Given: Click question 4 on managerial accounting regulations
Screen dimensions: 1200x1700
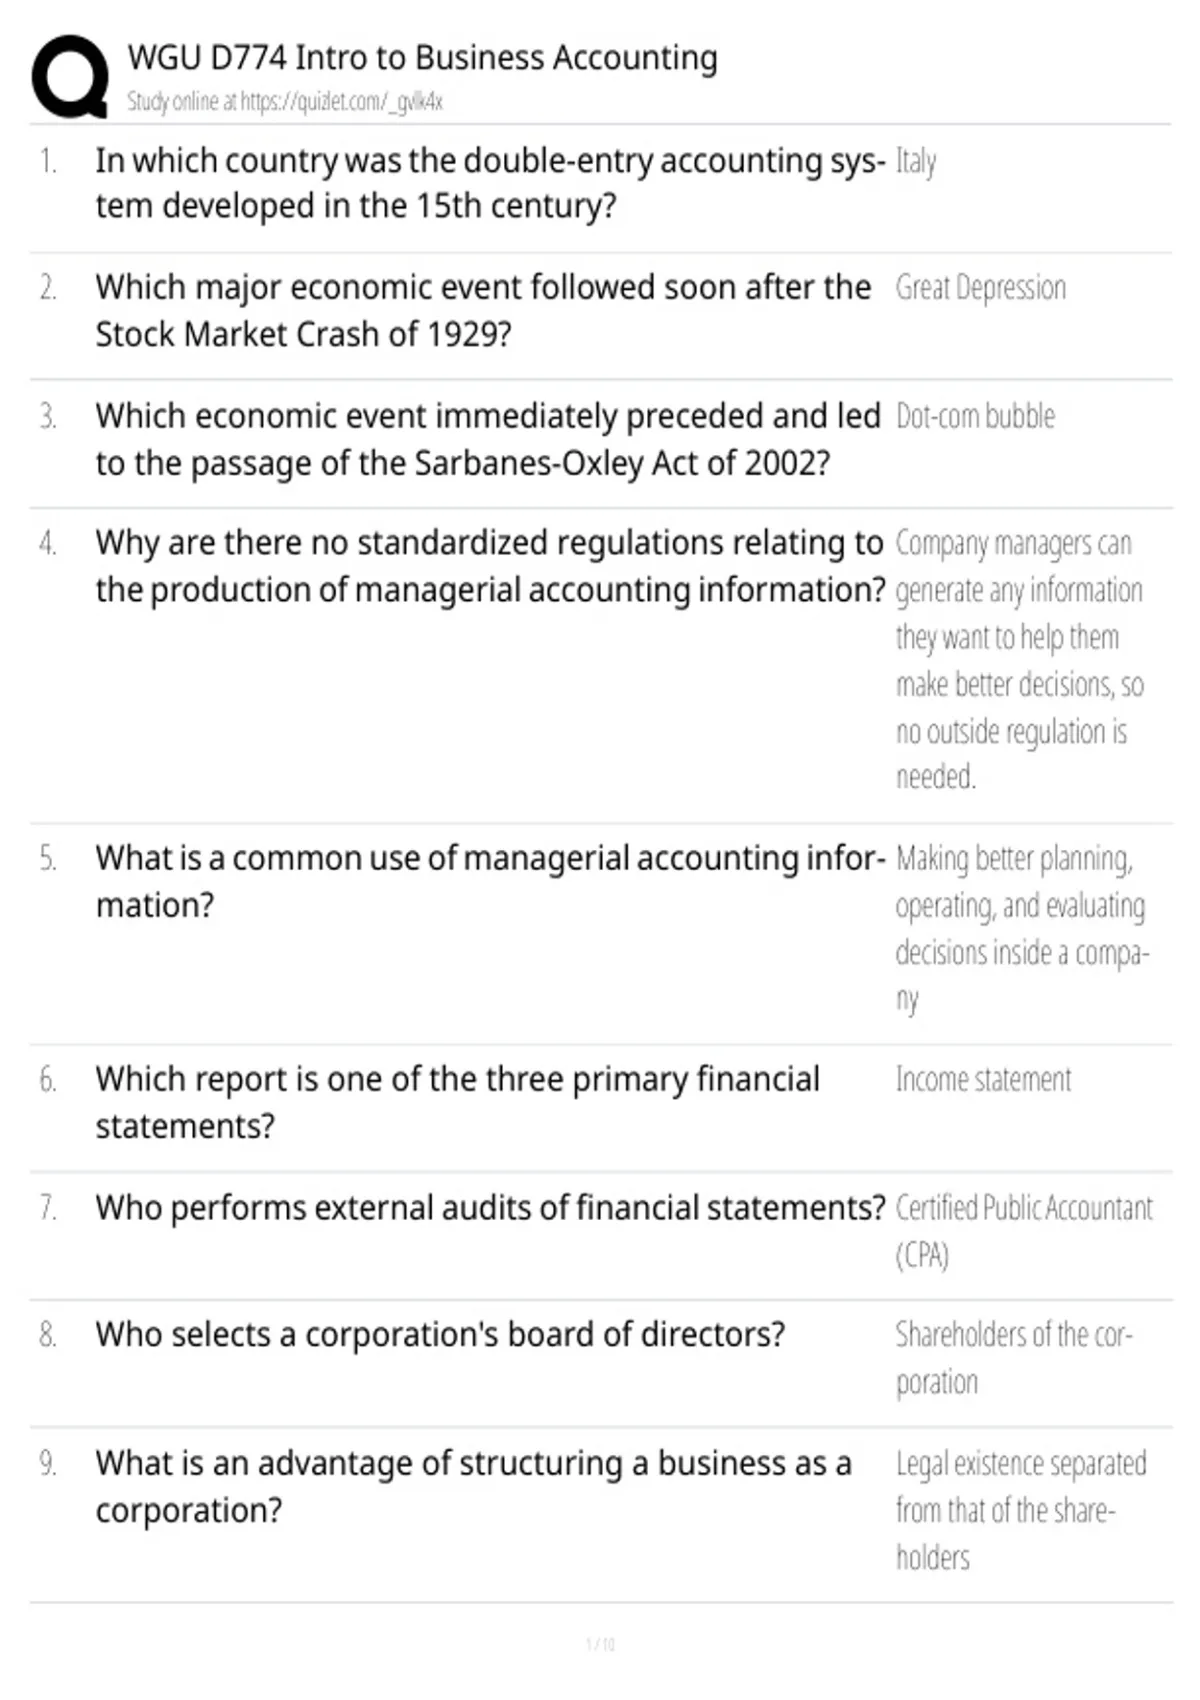Looking at the screenshot, I should [490, 566].
